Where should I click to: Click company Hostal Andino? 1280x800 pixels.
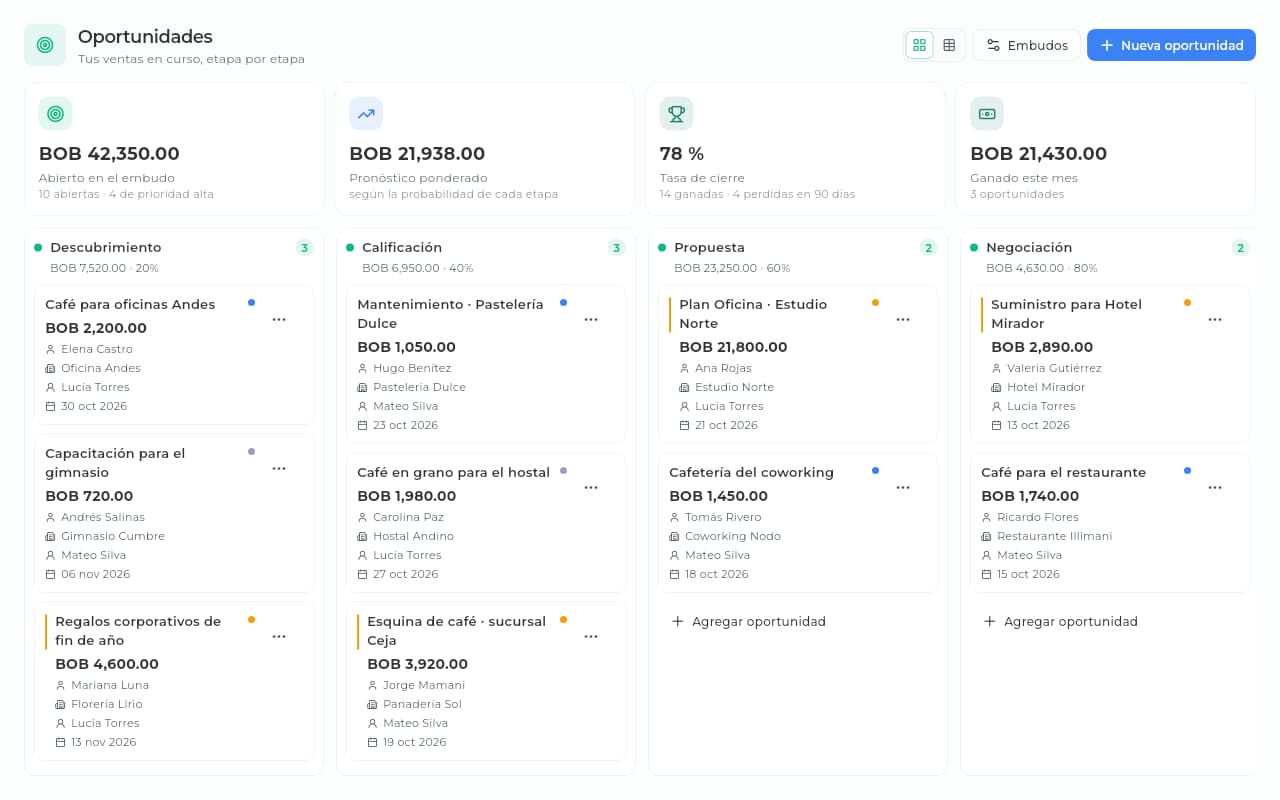coord(413,536)
